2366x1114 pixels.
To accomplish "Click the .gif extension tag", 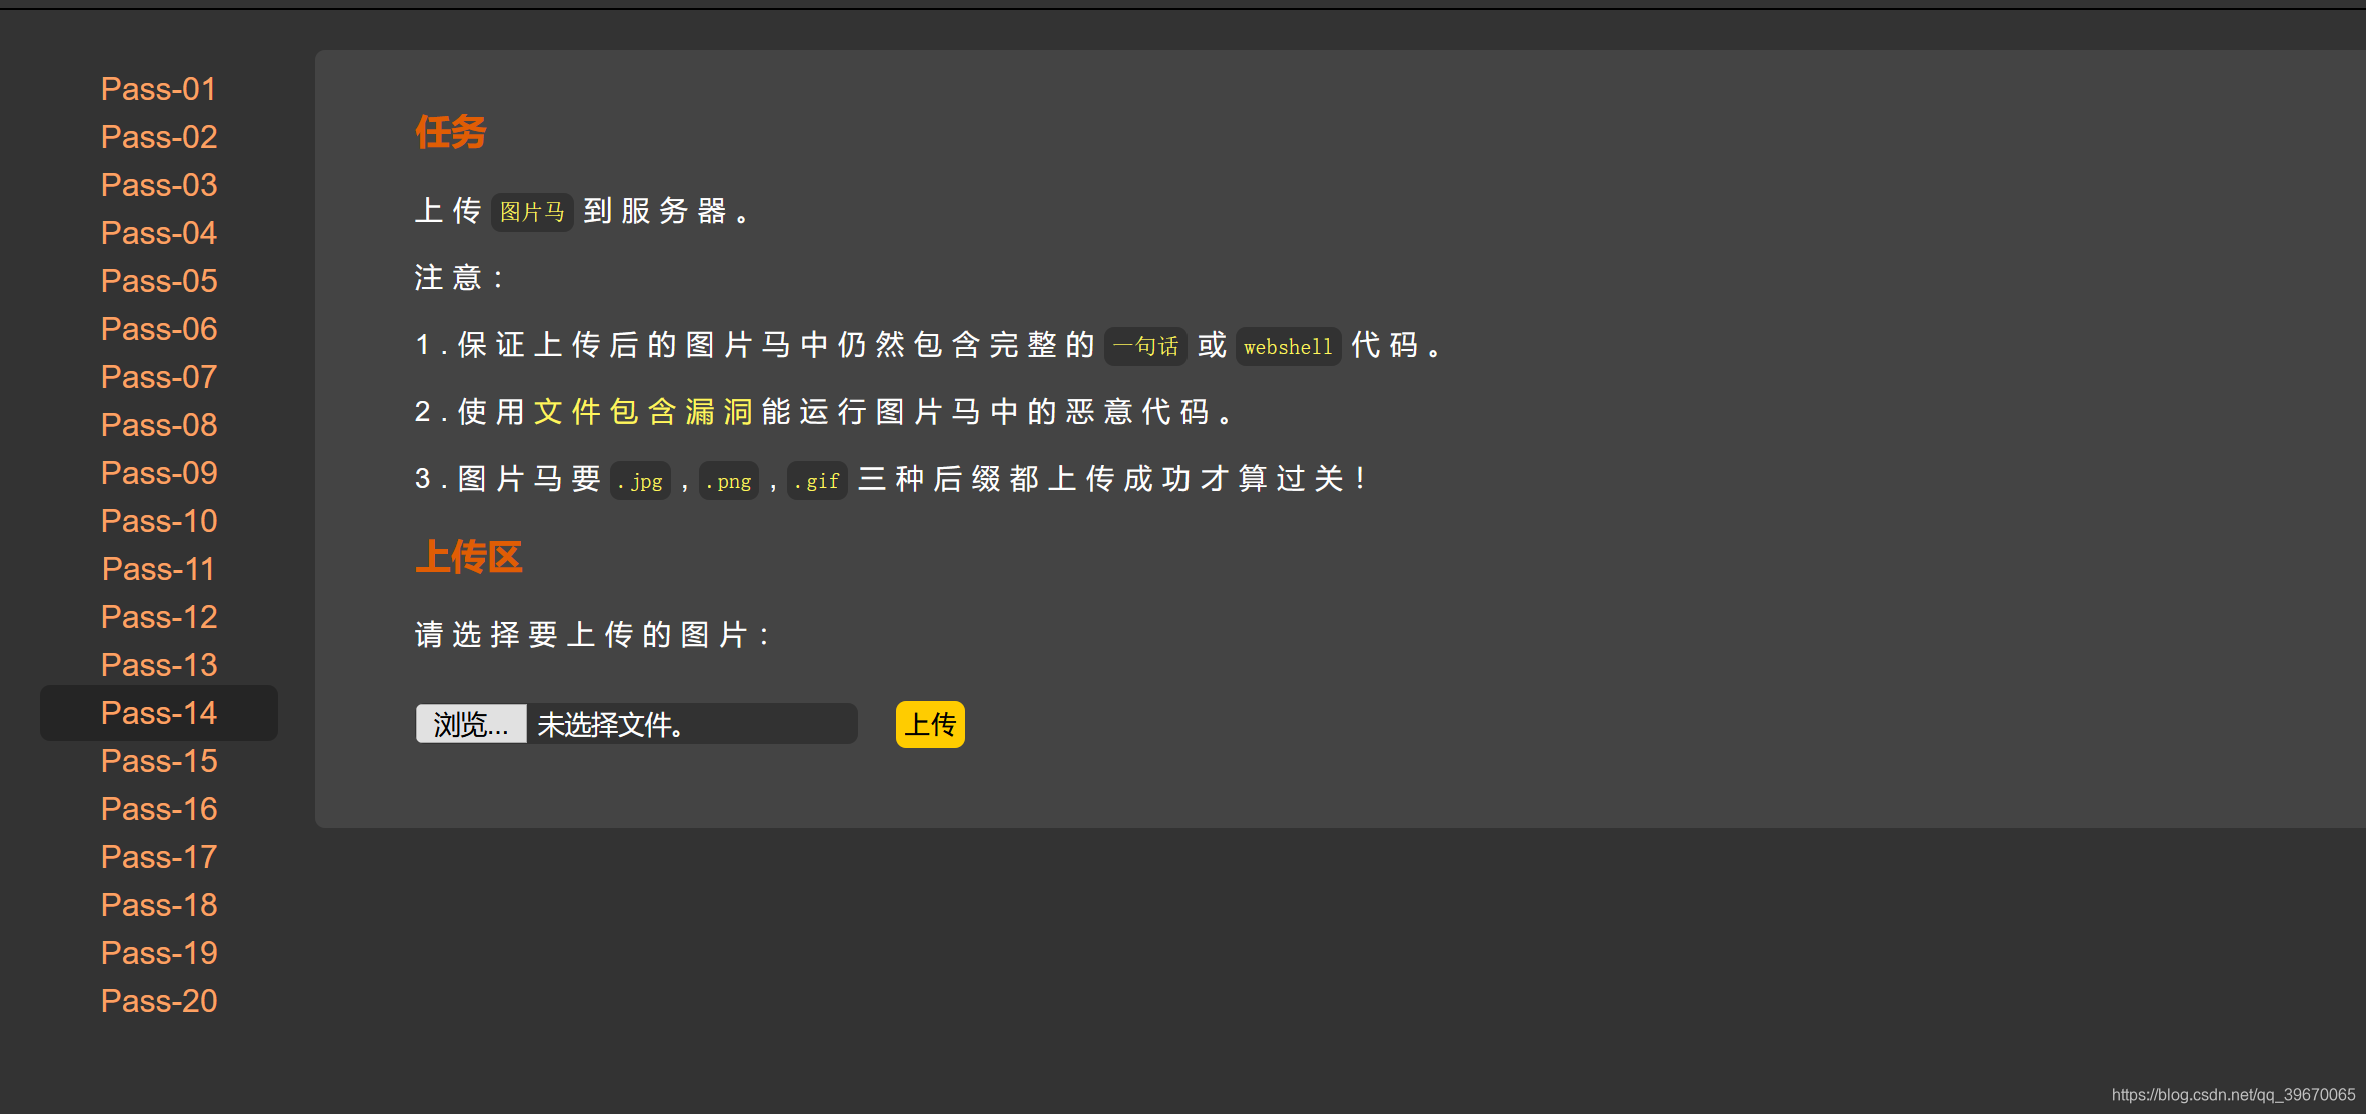I will [817, 481].
